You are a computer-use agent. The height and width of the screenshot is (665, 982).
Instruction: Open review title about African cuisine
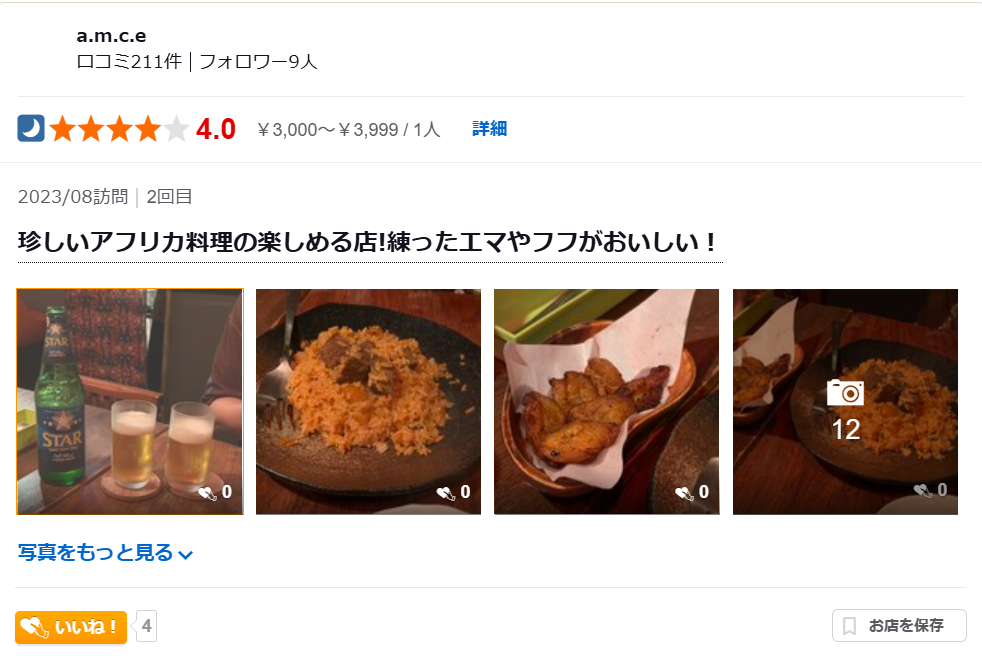[367, 242]
